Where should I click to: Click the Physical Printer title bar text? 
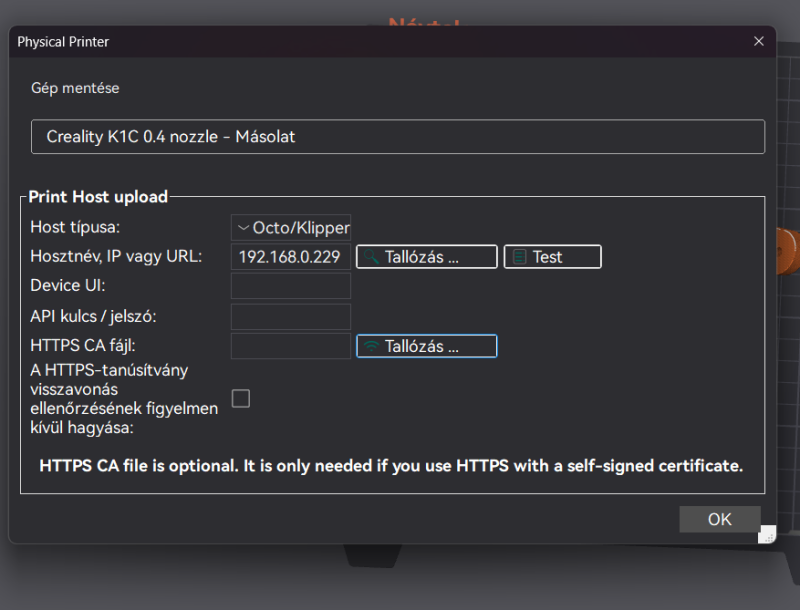[63, 42]
